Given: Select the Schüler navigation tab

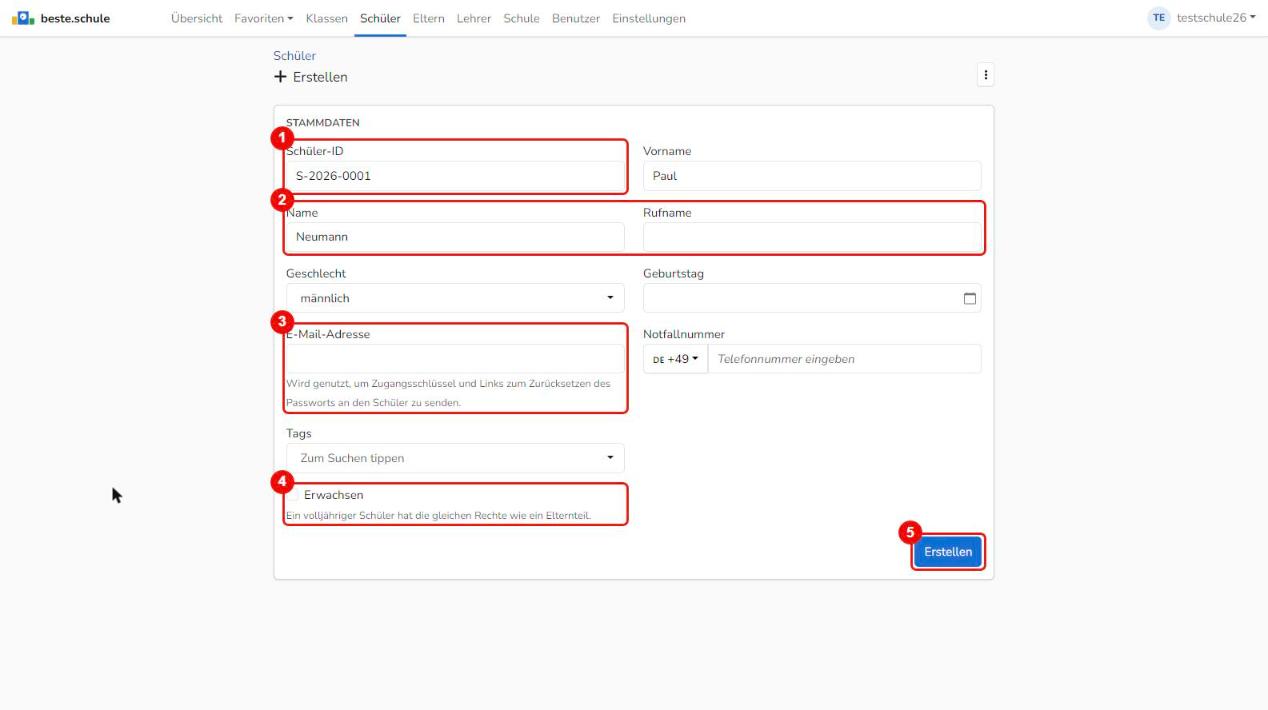Looking at the screenshot, I should coord(380,18).
